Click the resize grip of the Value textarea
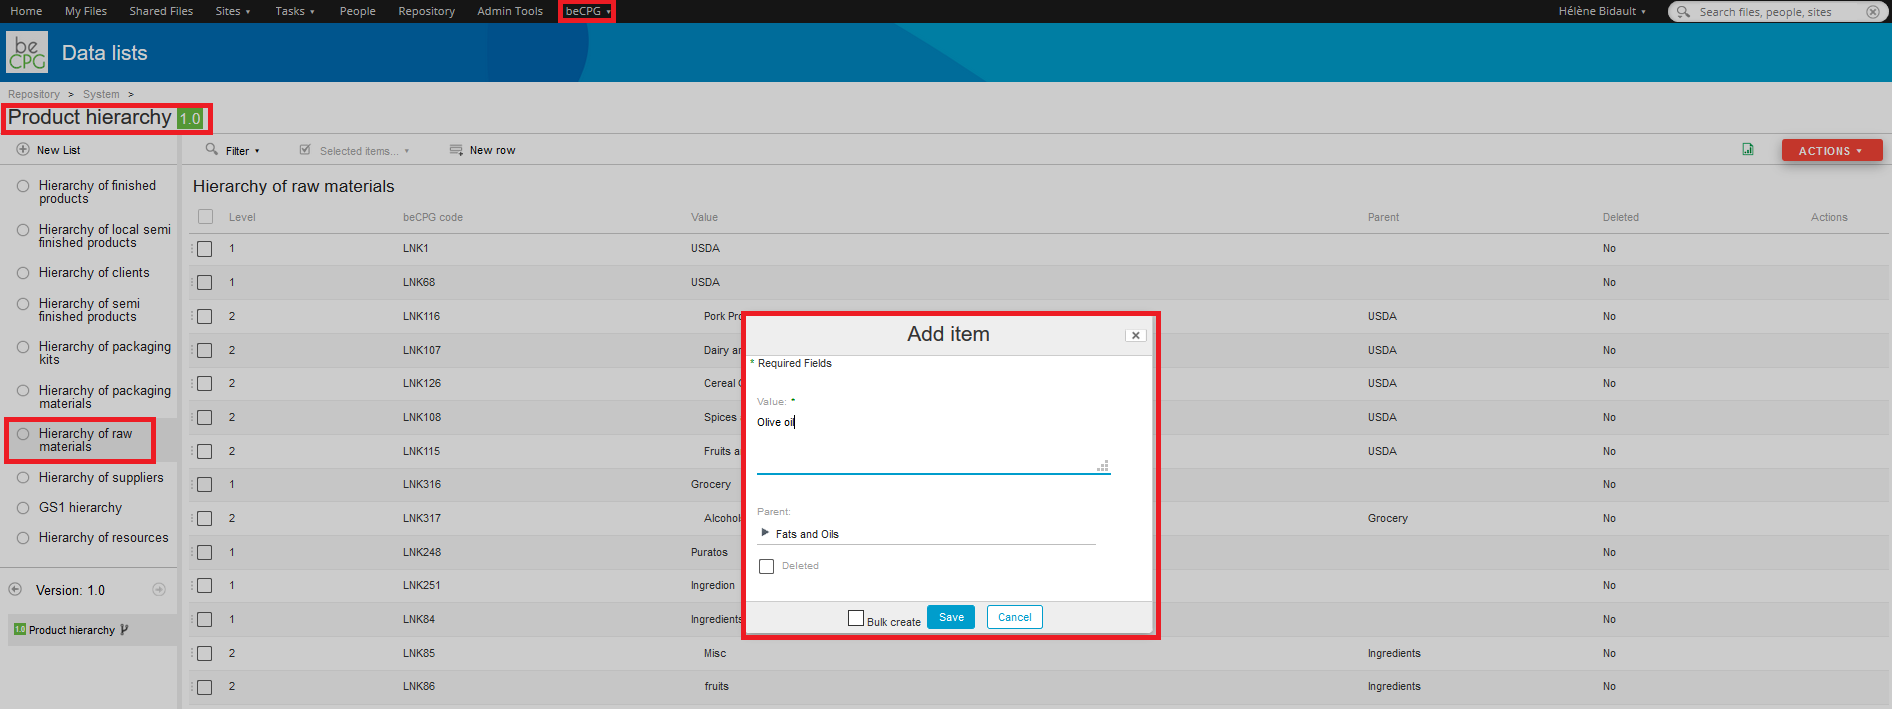 (x=1103, y=466)
